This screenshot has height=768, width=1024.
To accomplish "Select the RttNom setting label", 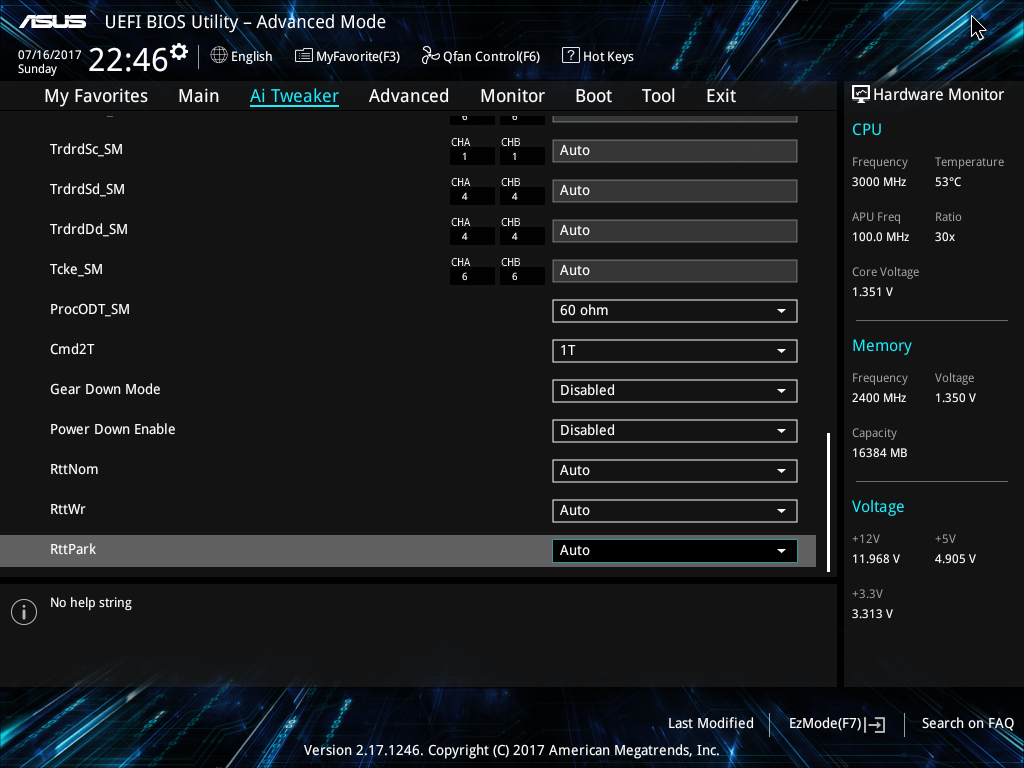I will point(74,470).
